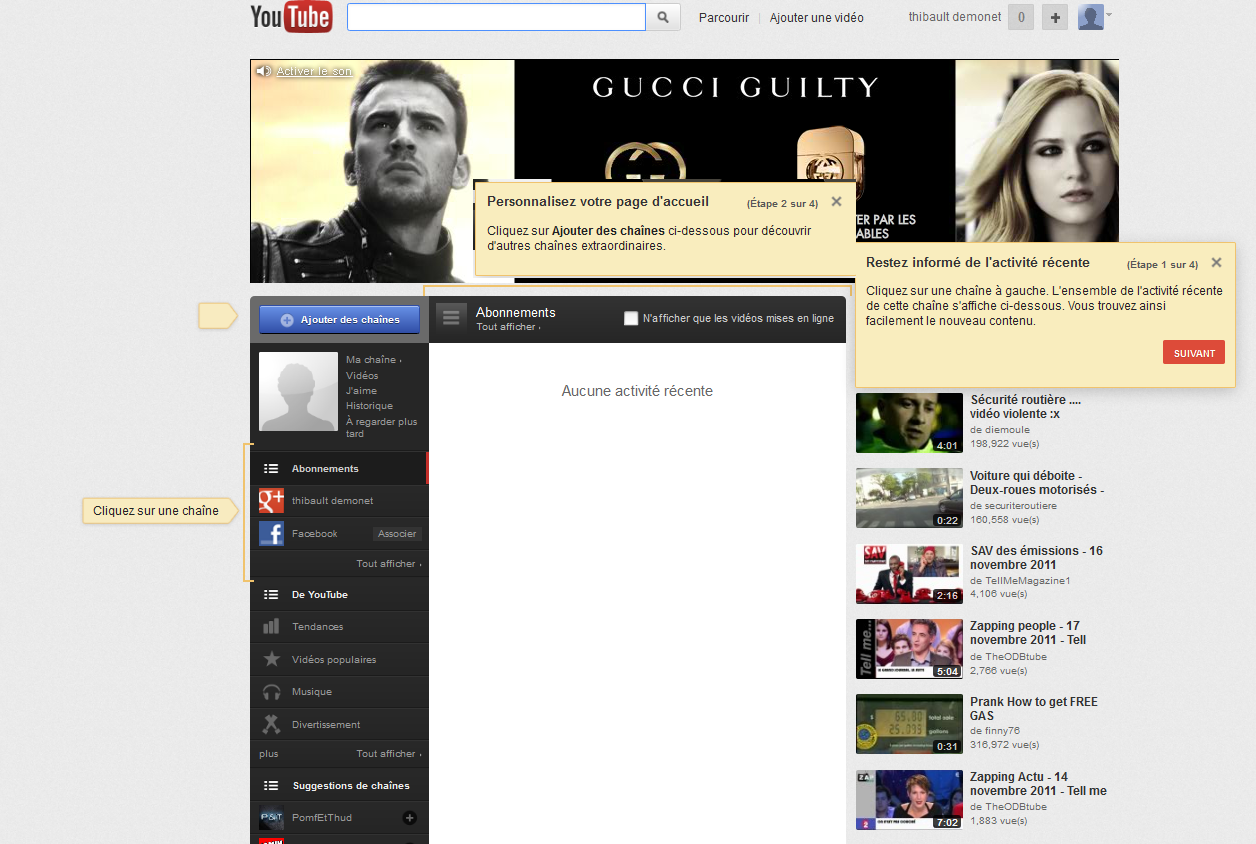1256x844 pixels.
Task: Close the Restez informé tooltip
Action: (1216, 263)
